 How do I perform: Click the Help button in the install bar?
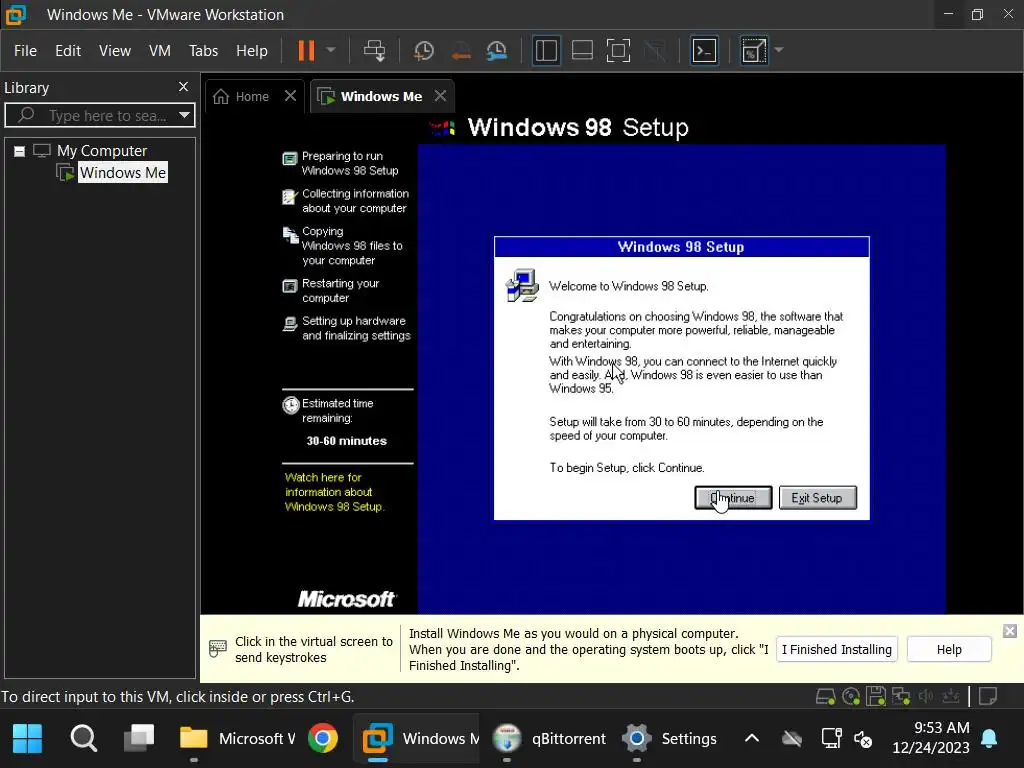pos(949,649)
